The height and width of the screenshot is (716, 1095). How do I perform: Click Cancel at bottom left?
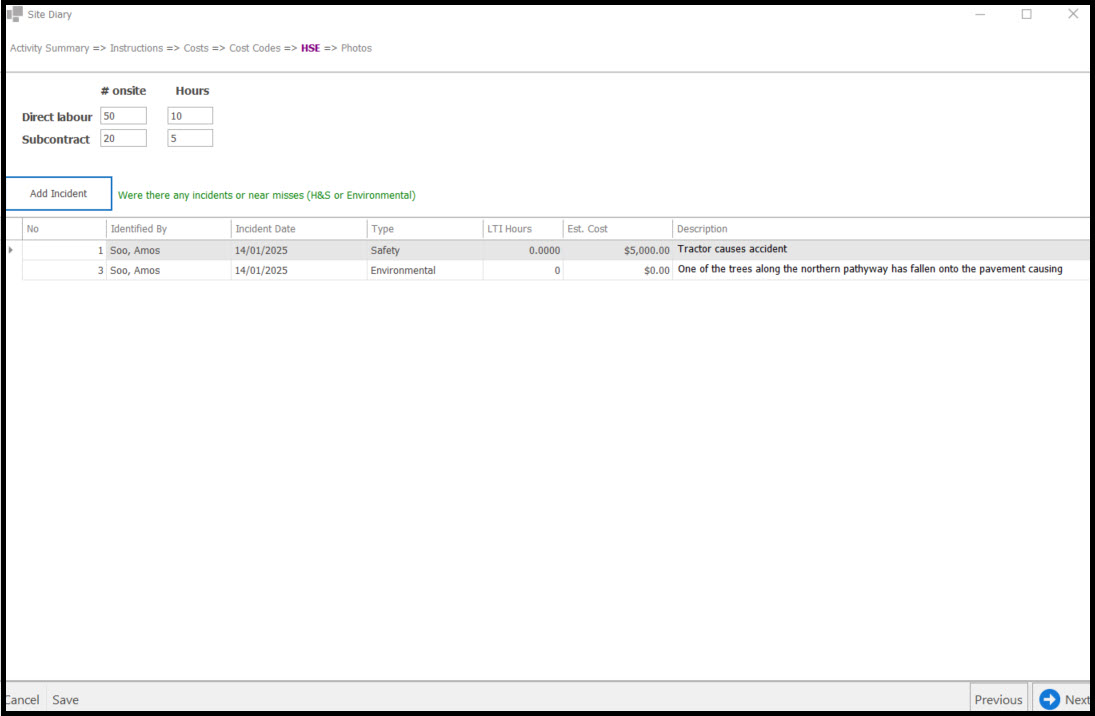tap(21, 700)
